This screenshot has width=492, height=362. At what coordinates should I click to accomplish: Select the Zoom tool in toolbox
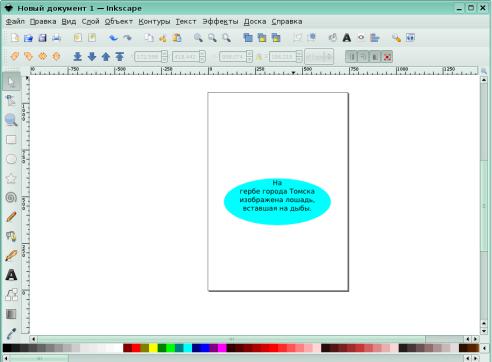11,120
